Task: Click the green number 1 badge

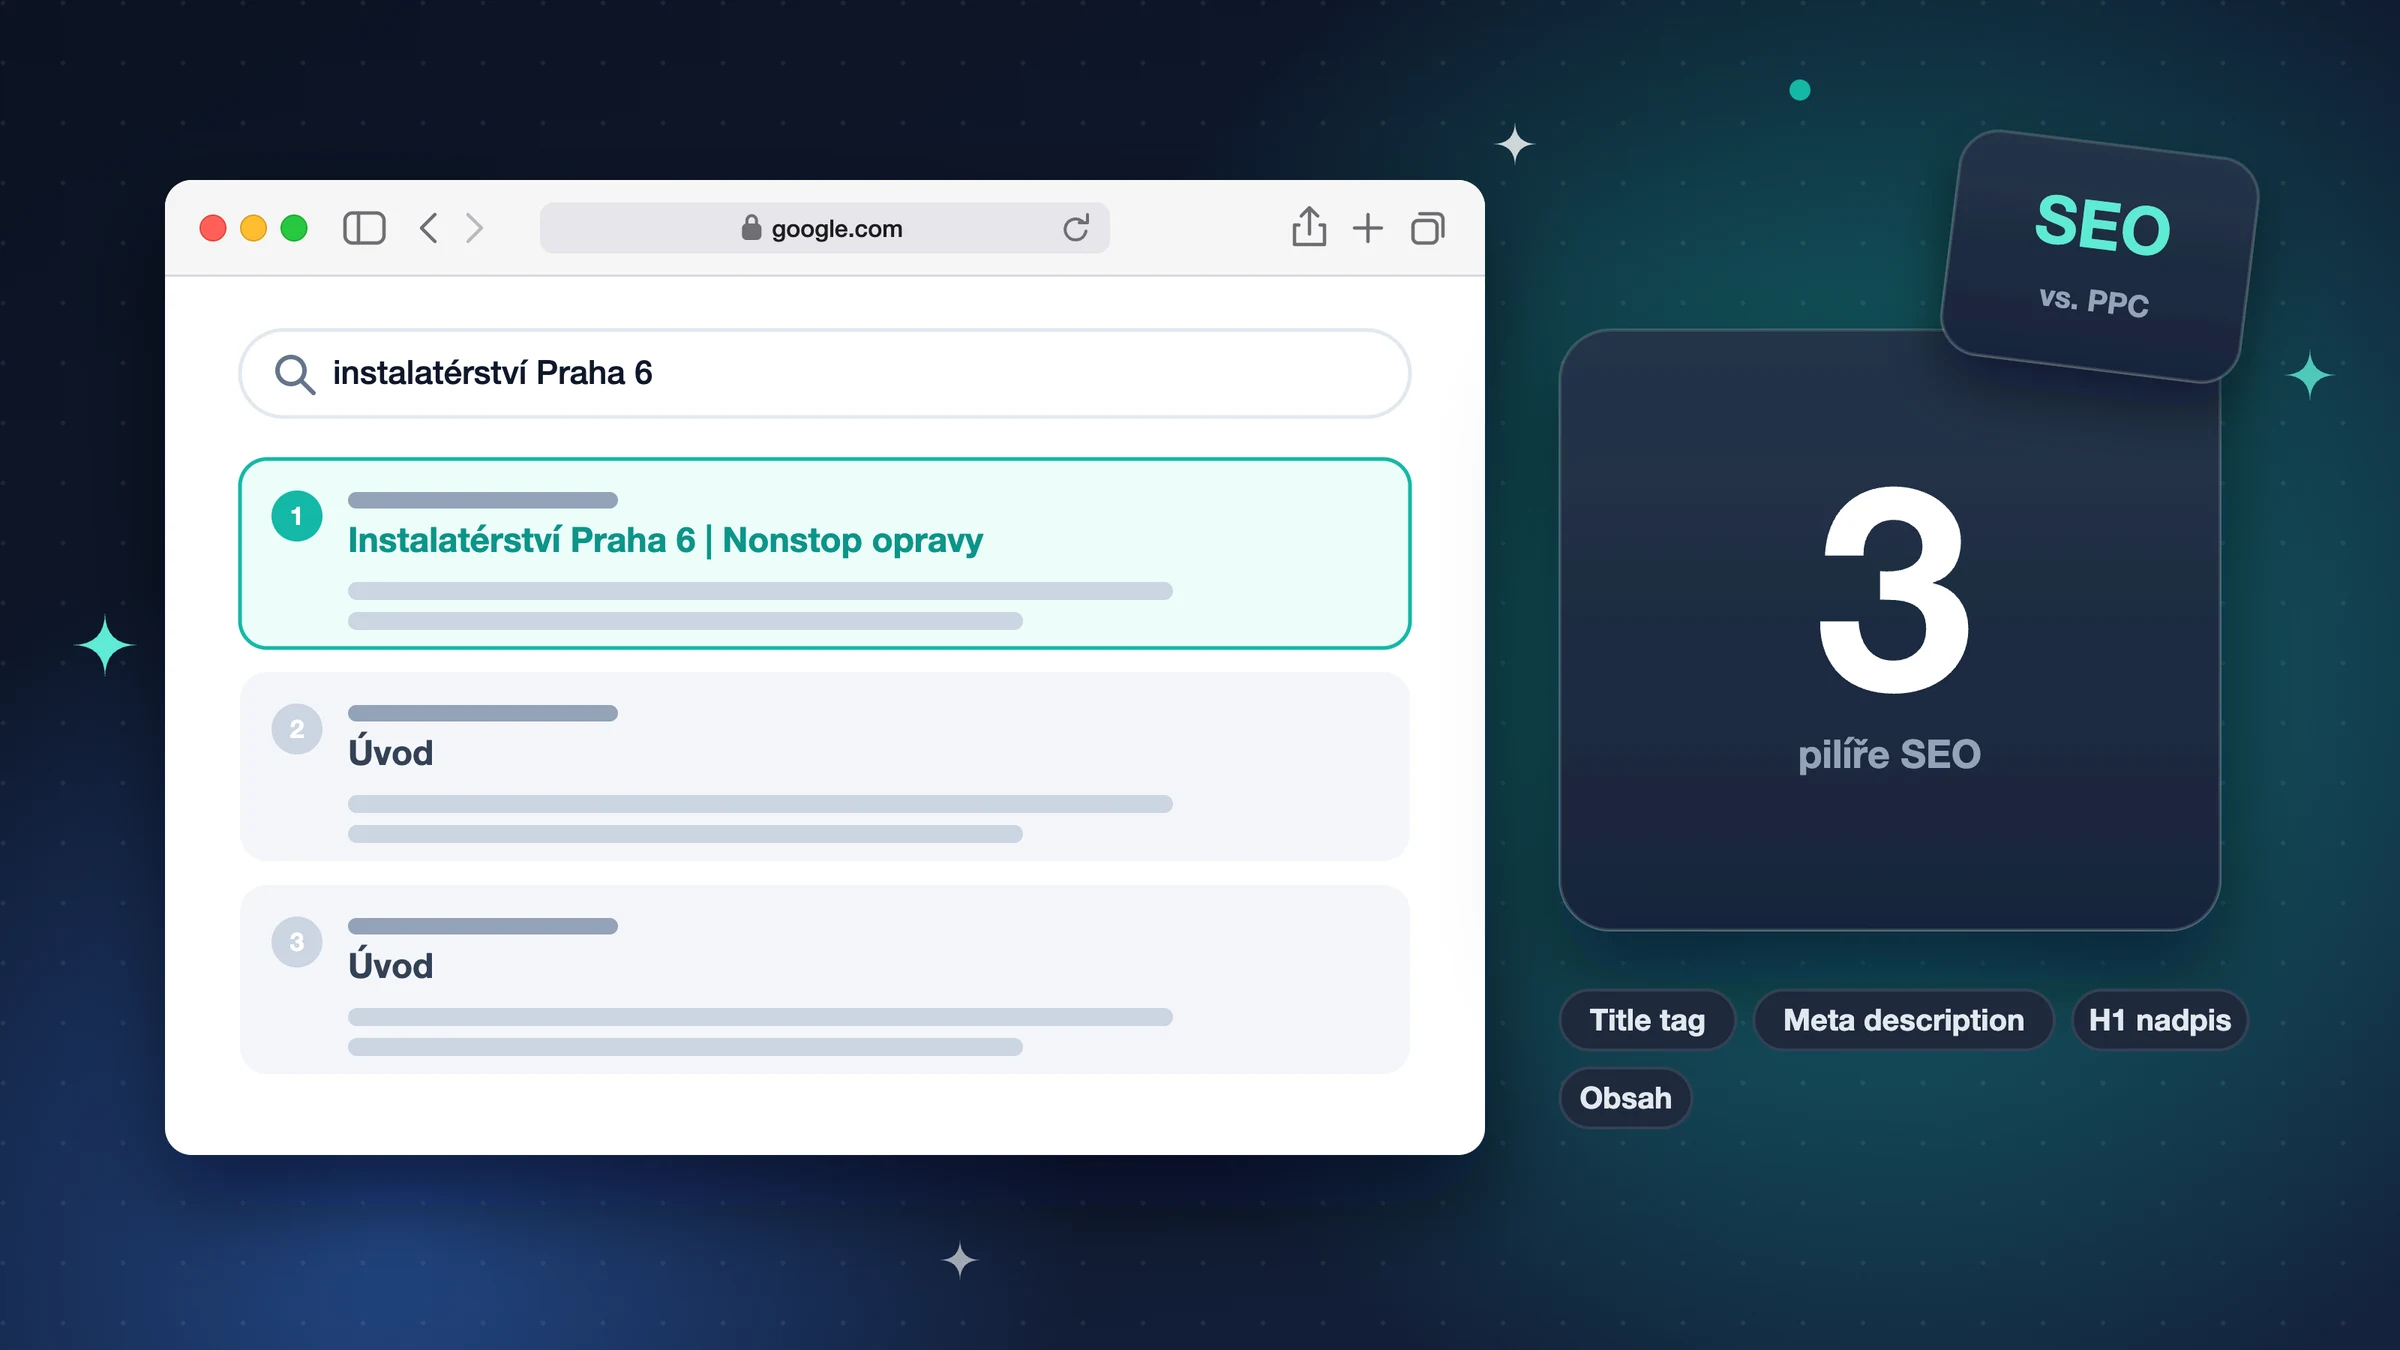Action: click(297, 516)
